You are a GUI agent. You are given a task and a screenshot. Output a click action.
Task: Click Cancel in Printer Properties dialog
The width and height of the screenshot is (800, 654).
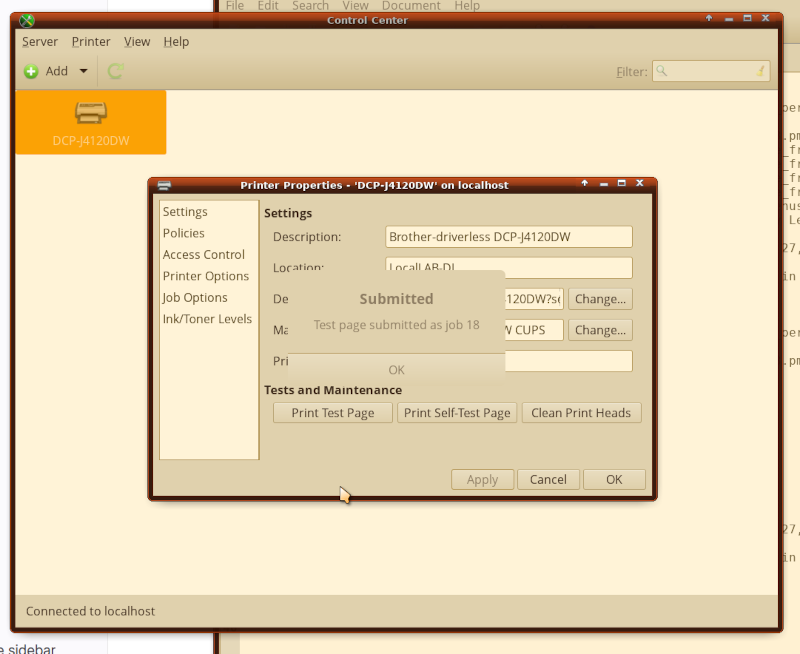tap(548, 480)
